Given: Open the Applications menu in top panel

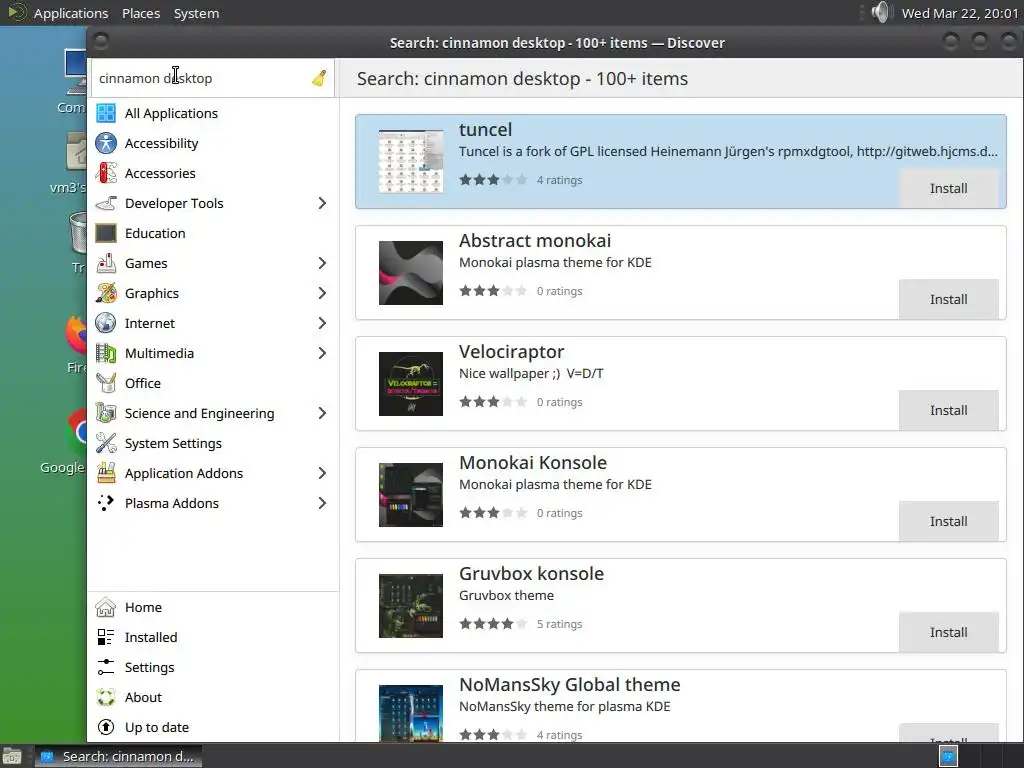Looking at the screenshot, I should coord(71,13).
